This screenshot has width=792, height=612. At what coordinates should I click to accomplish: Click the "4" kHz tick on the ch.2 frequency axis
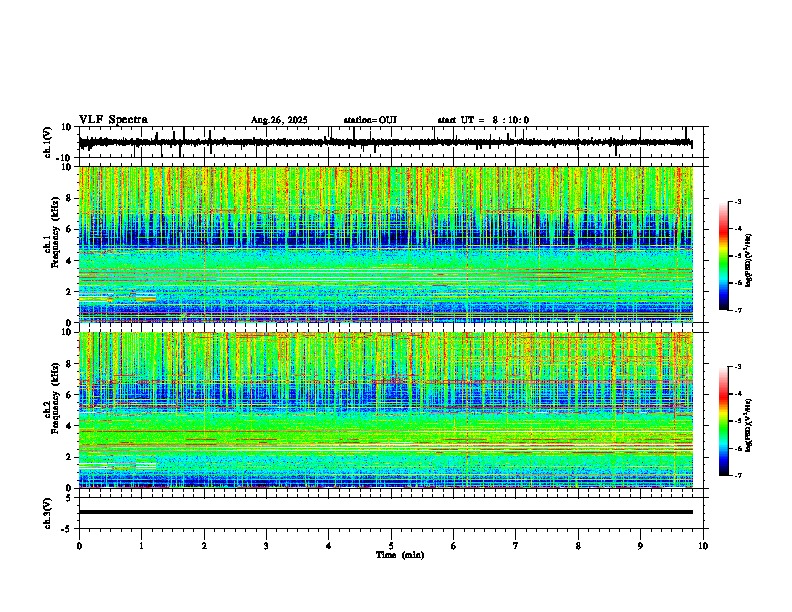(x=70, y=426)
